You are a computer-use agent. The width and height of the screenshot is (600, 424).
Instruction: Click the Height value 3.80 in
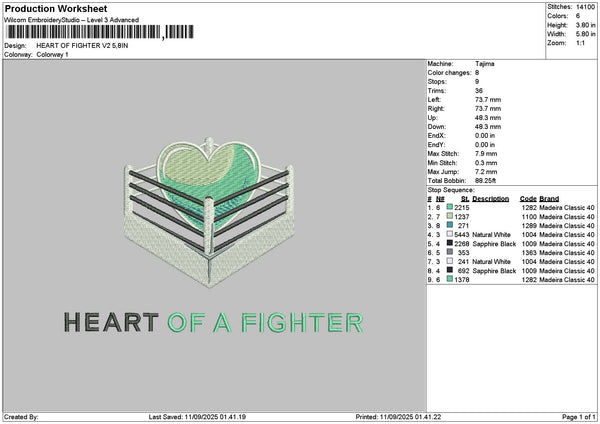(585, 25)
